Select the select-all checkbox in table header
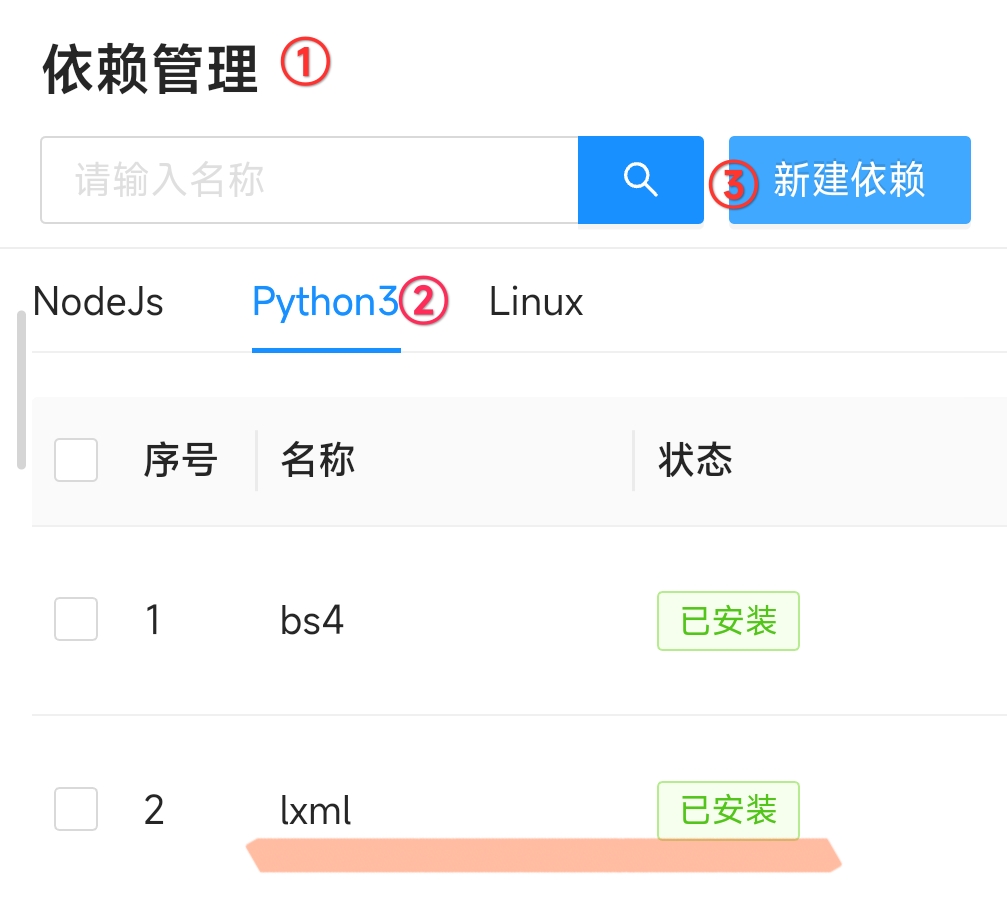Screen dimensions: 1007x902 75,460
